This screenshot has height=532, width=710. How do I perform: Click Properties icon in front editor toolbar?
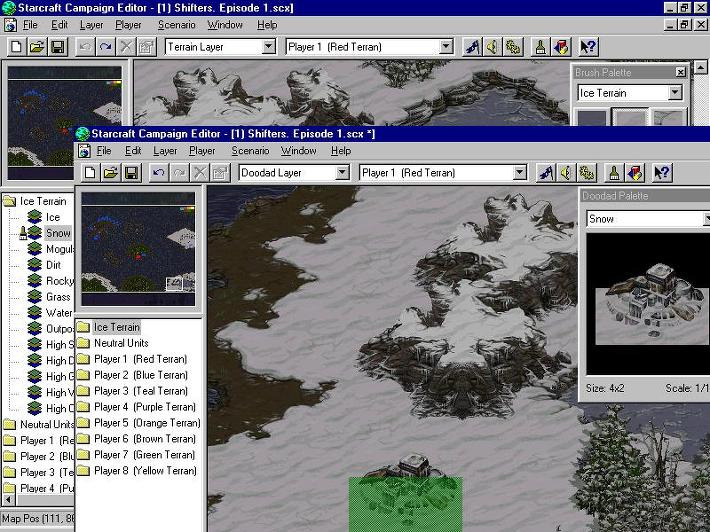[220, 173]
